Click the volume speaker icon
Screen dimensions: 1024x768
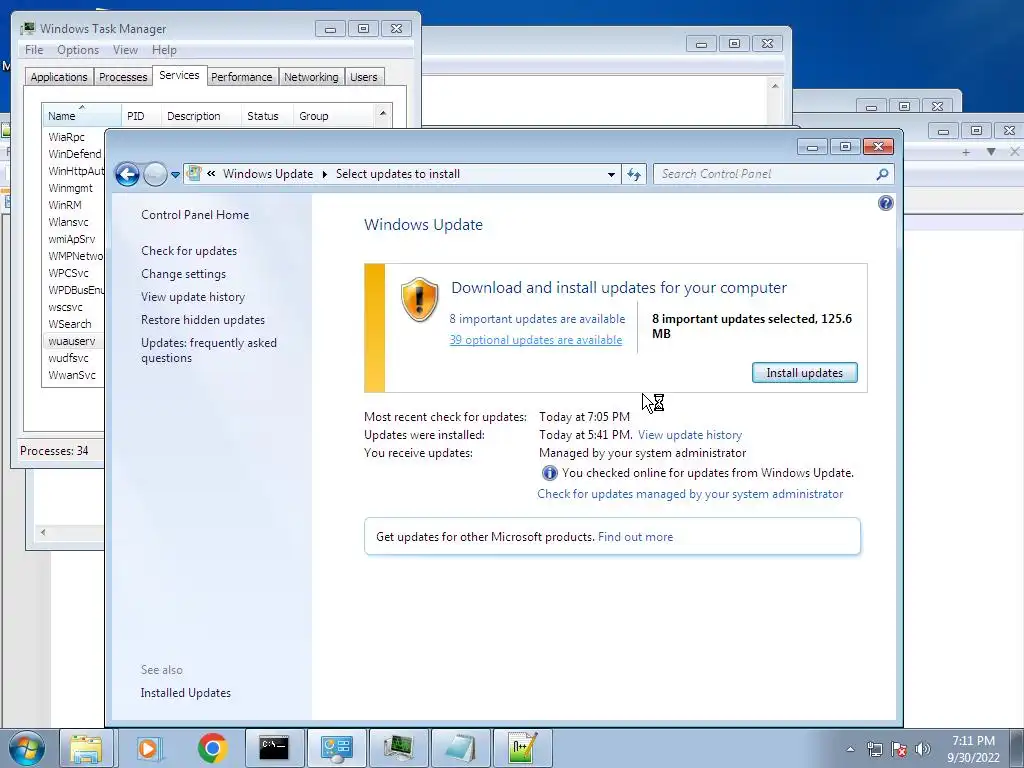click(x=923, y=749)
